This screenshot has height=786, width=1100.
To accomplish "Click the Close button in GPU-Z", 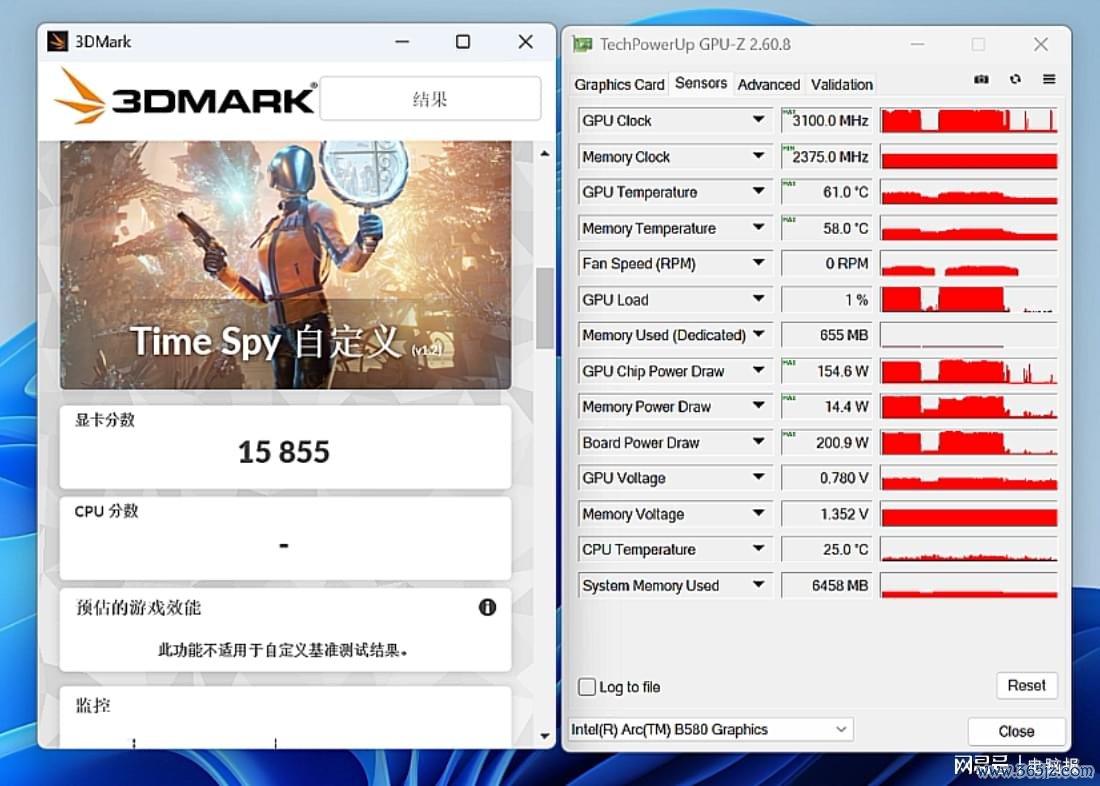I will point(1016,731).
